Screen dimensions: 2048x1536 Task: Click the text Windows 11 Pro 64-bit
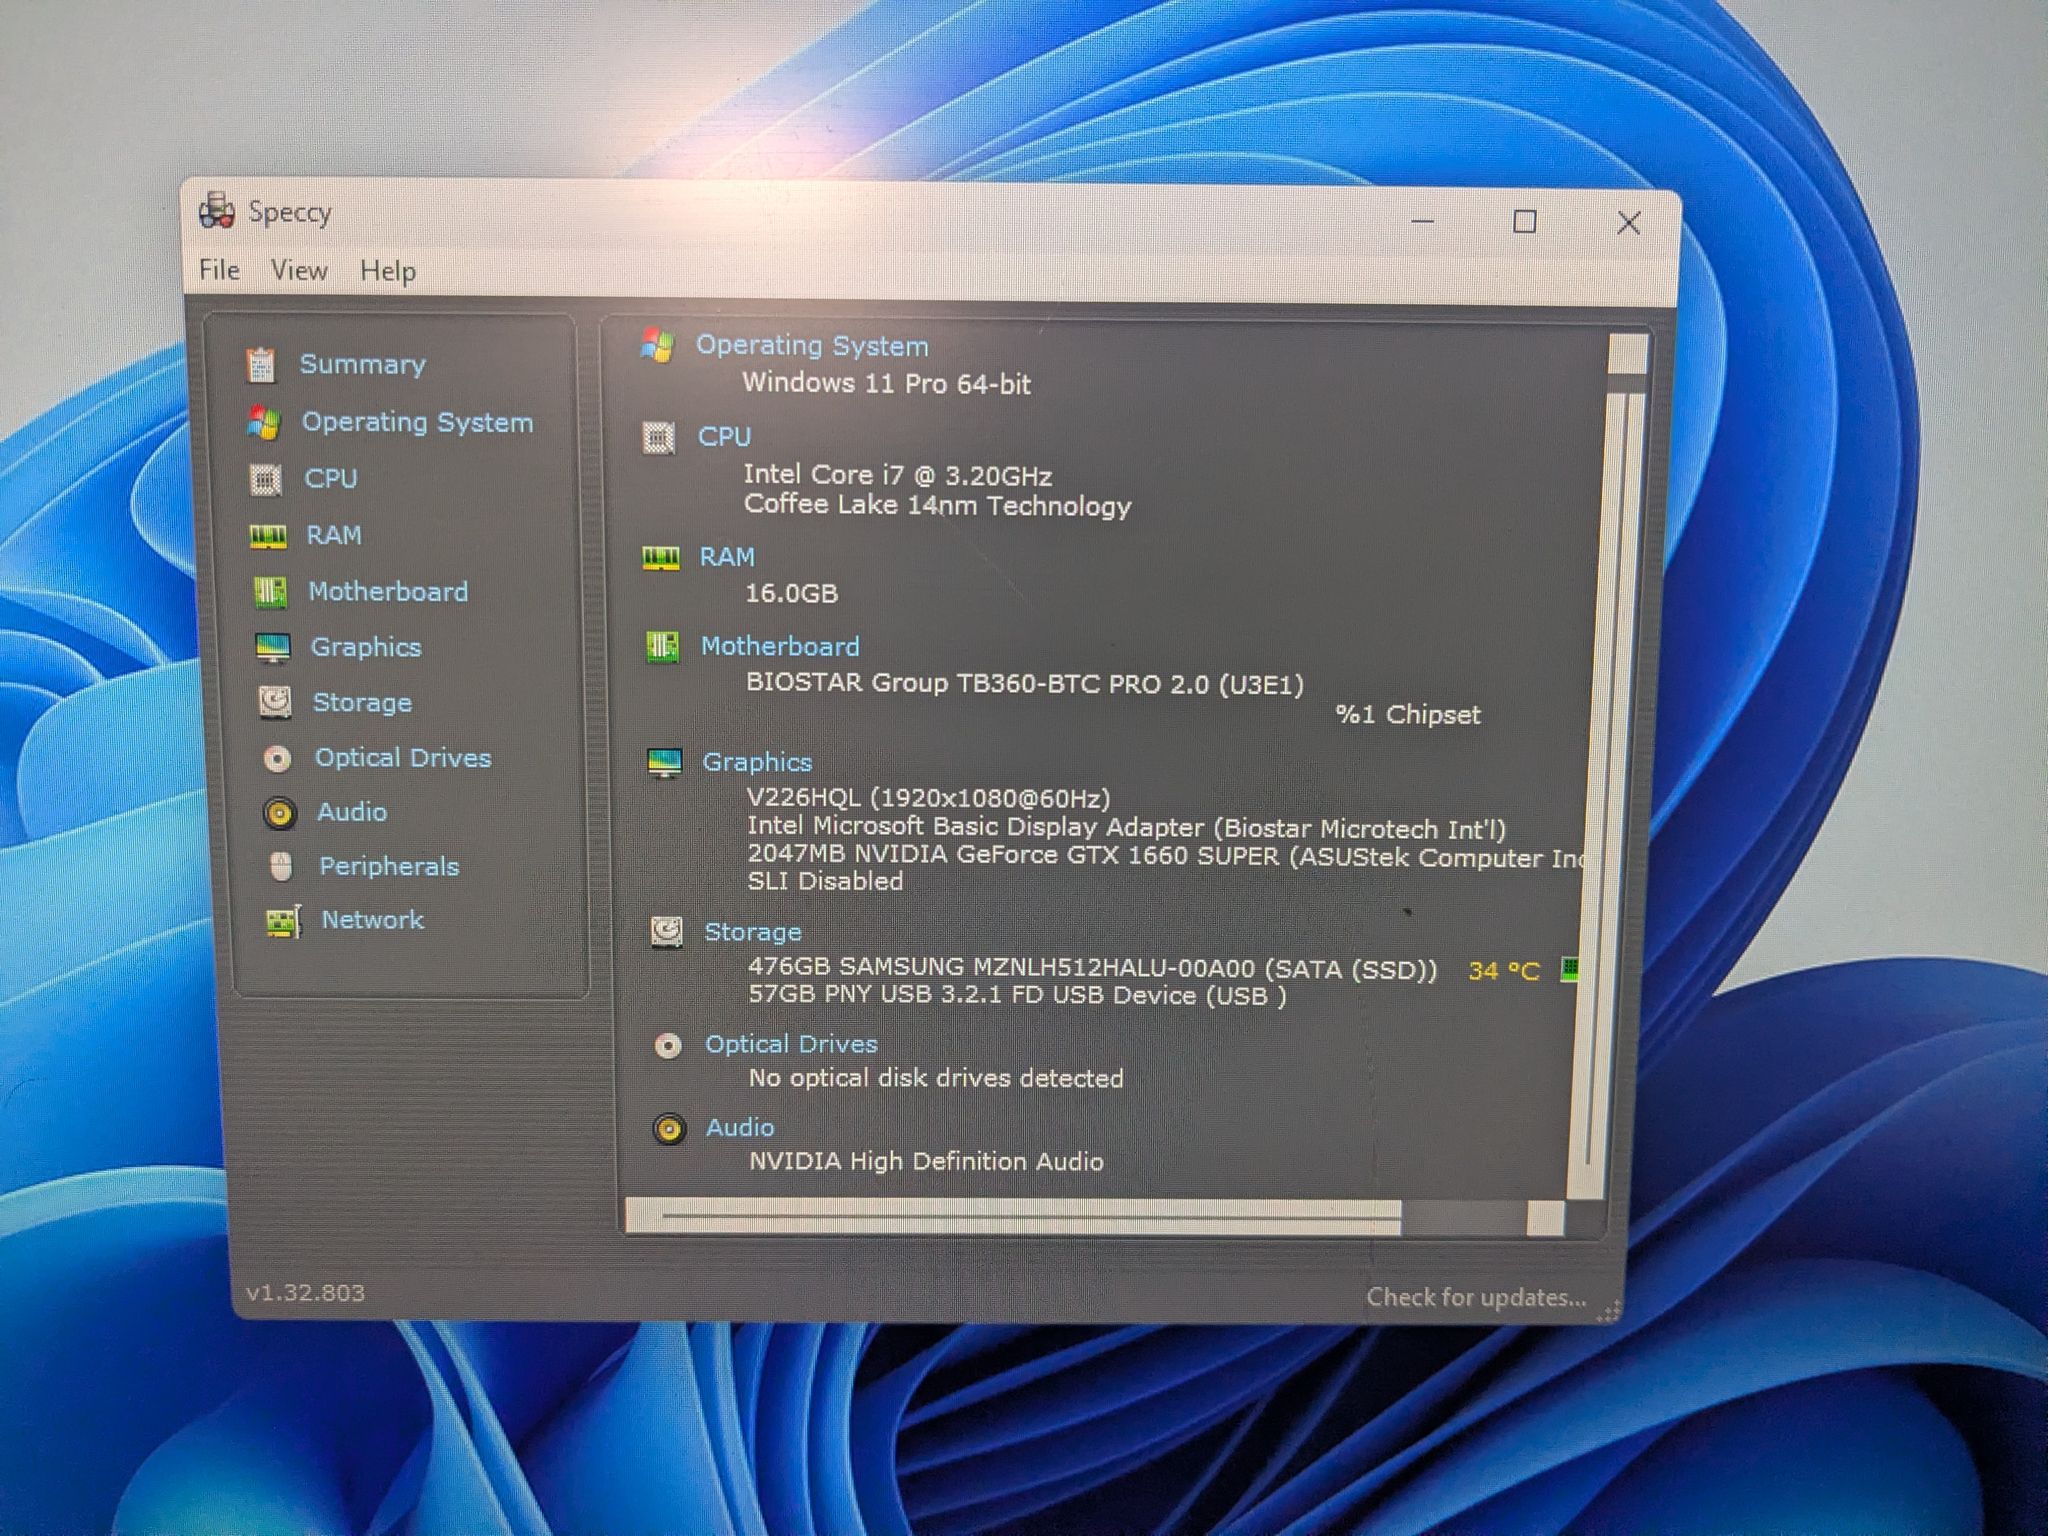[x=886, y=384]
